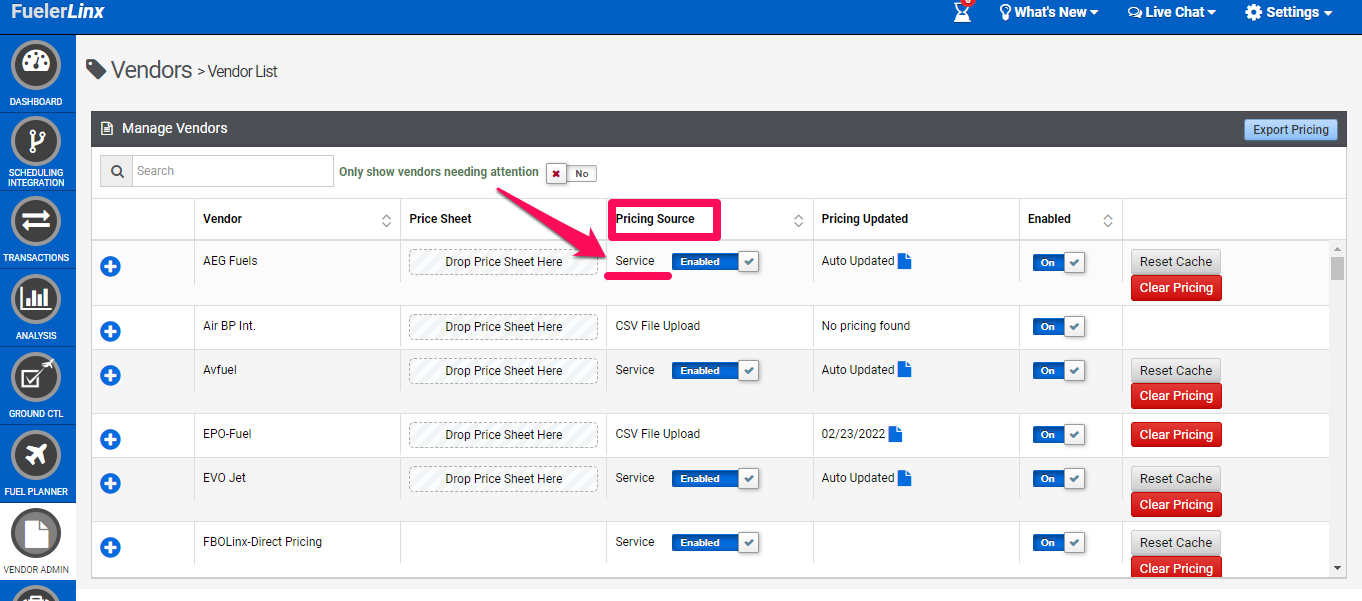Clear Pricing for EPO-Fuel
Viewport: 1362px width, 601px height.
click(x=1176, y=435)
